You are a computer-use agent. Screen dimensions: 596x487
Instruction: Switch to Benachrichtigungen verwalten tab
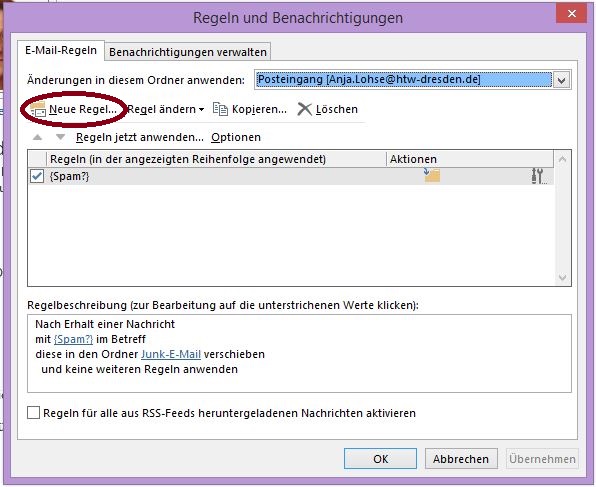pyautogui.click(x=188, y=52)
